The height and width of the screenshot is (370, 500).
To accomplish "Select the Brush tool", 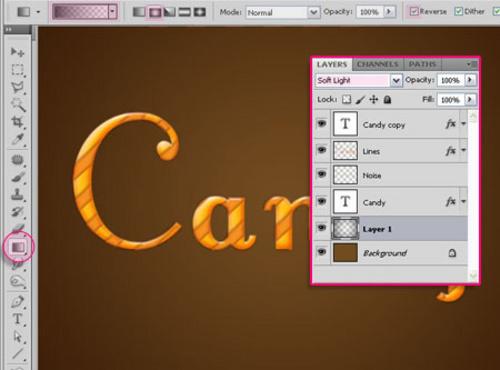I will point(17,177).
